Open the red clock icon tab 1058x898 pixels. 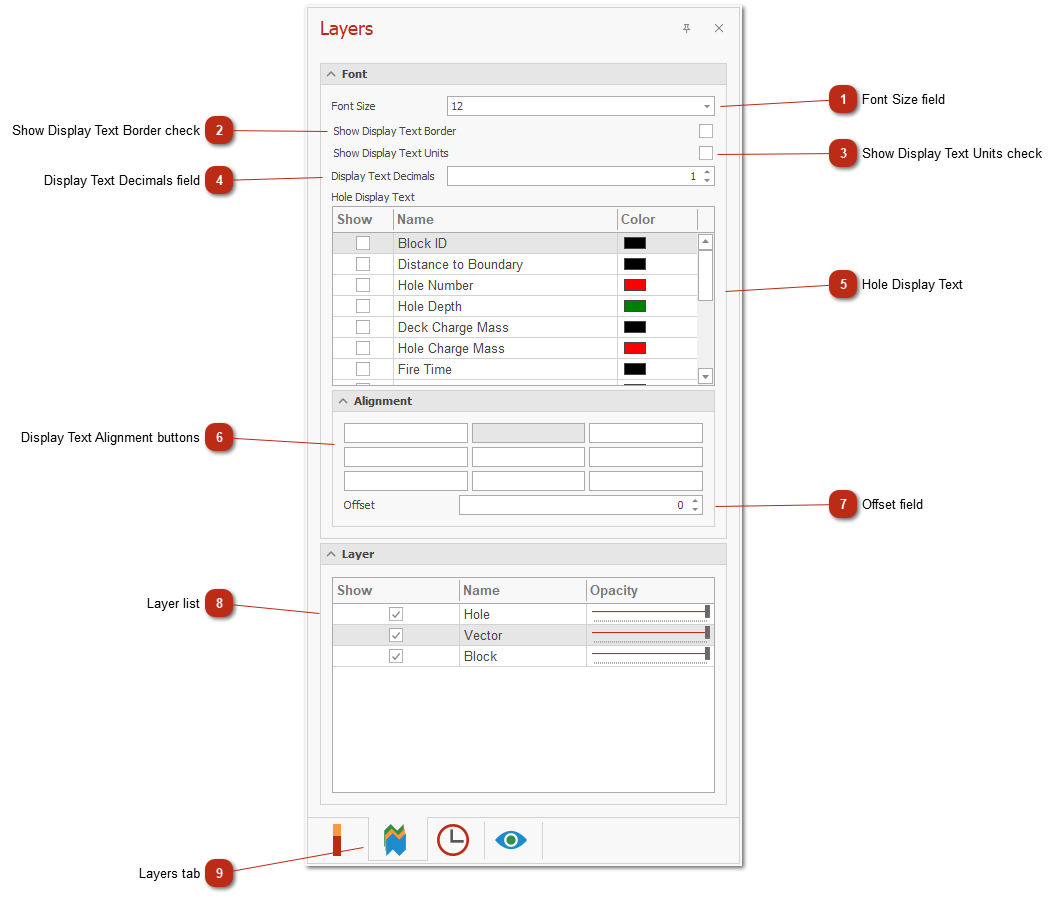coord(453,840)
